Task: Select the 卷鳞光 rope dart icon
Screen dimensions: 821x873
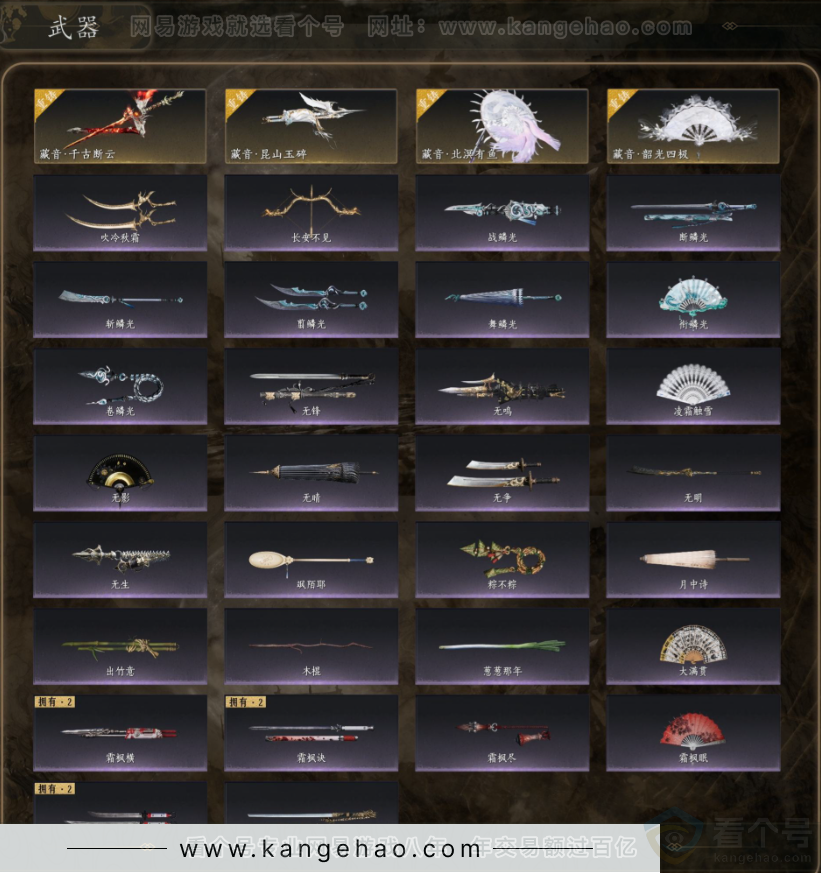Action: coord(120,386)
